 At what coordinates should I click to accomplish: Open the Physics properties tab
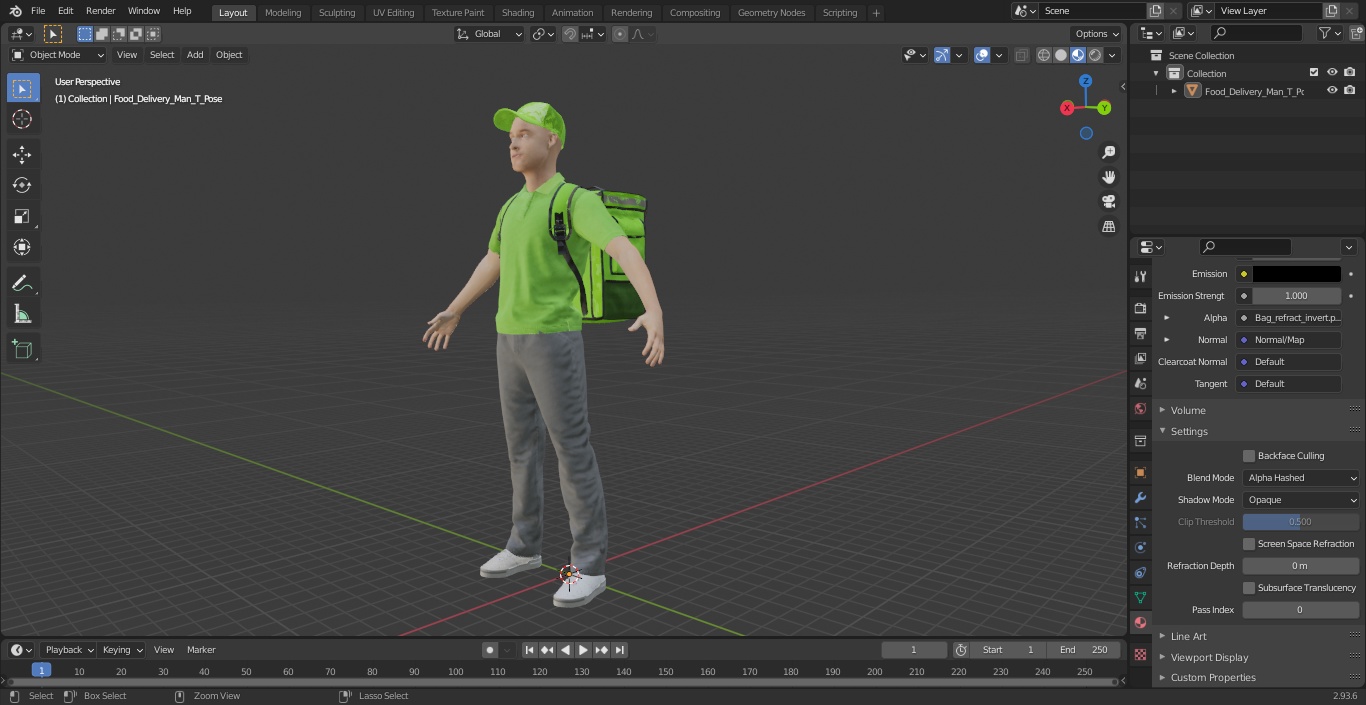tap(1140, 547)
